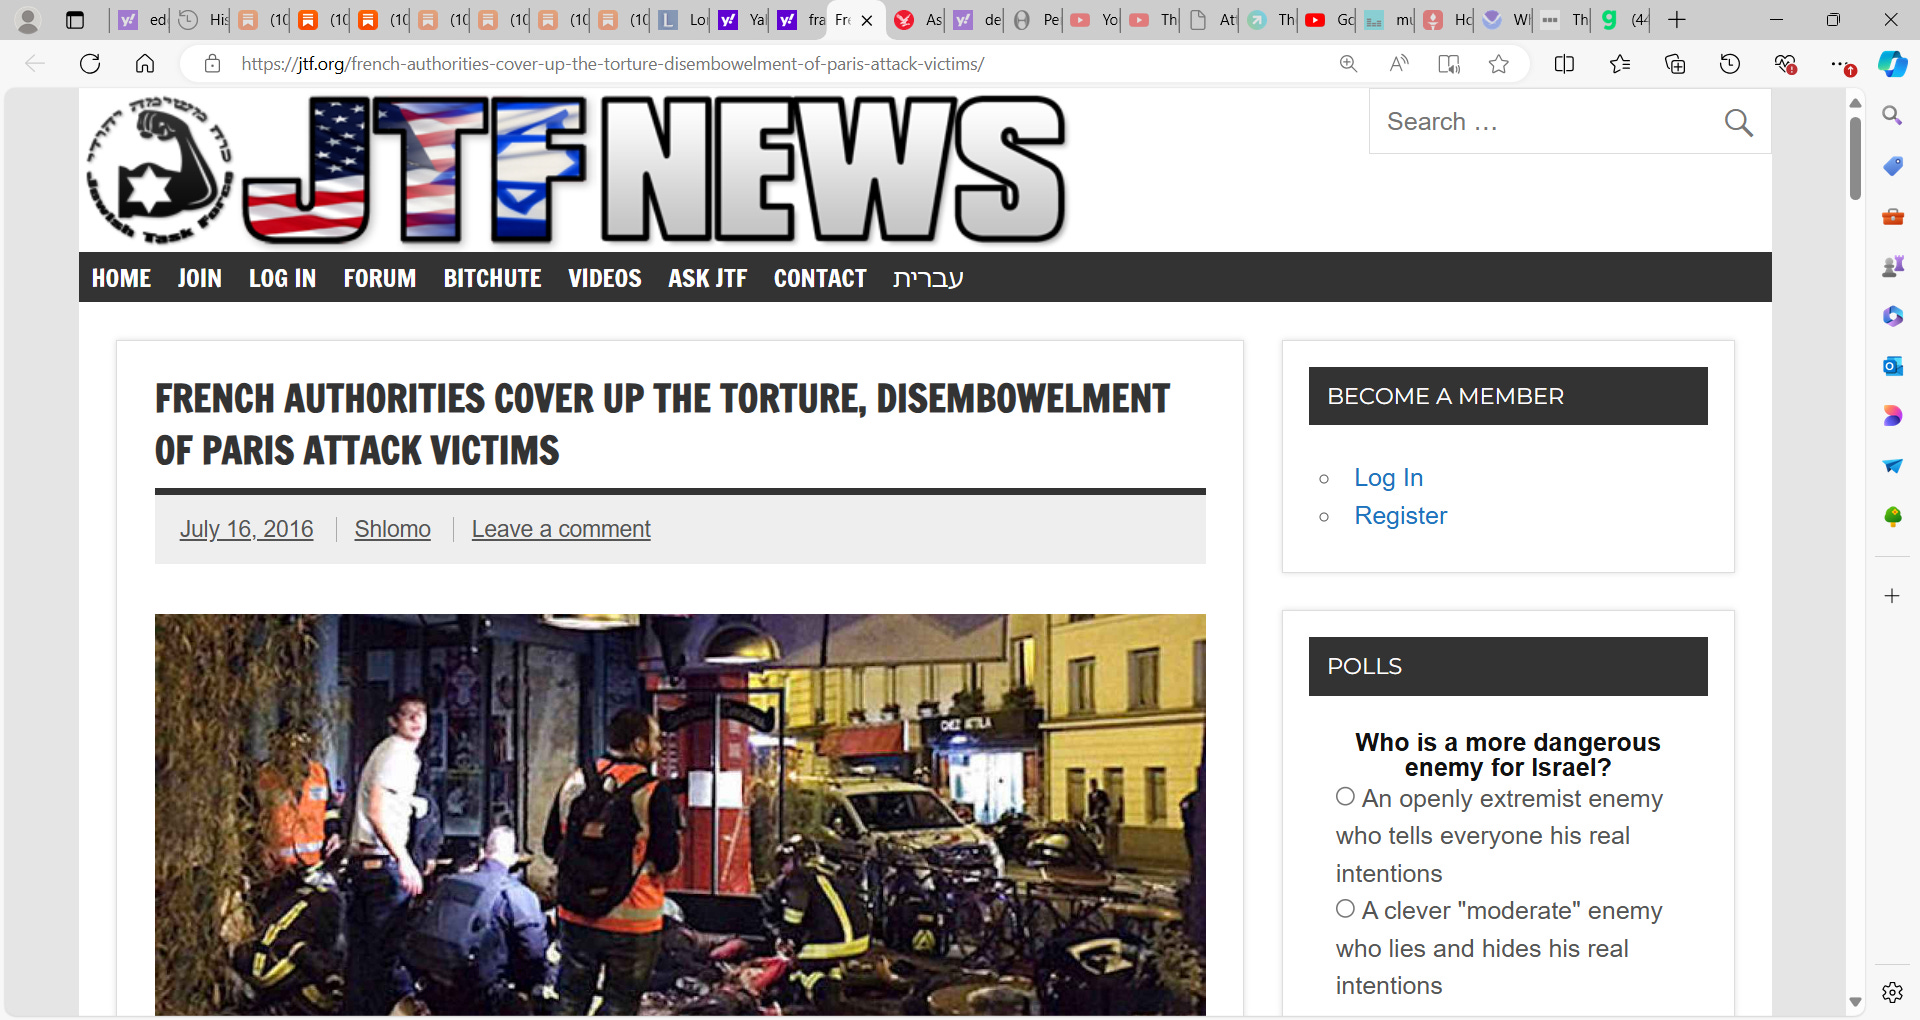1920x1020 pixels.
Task: Open VIDEOS menu item
Action: click(605, 278)
